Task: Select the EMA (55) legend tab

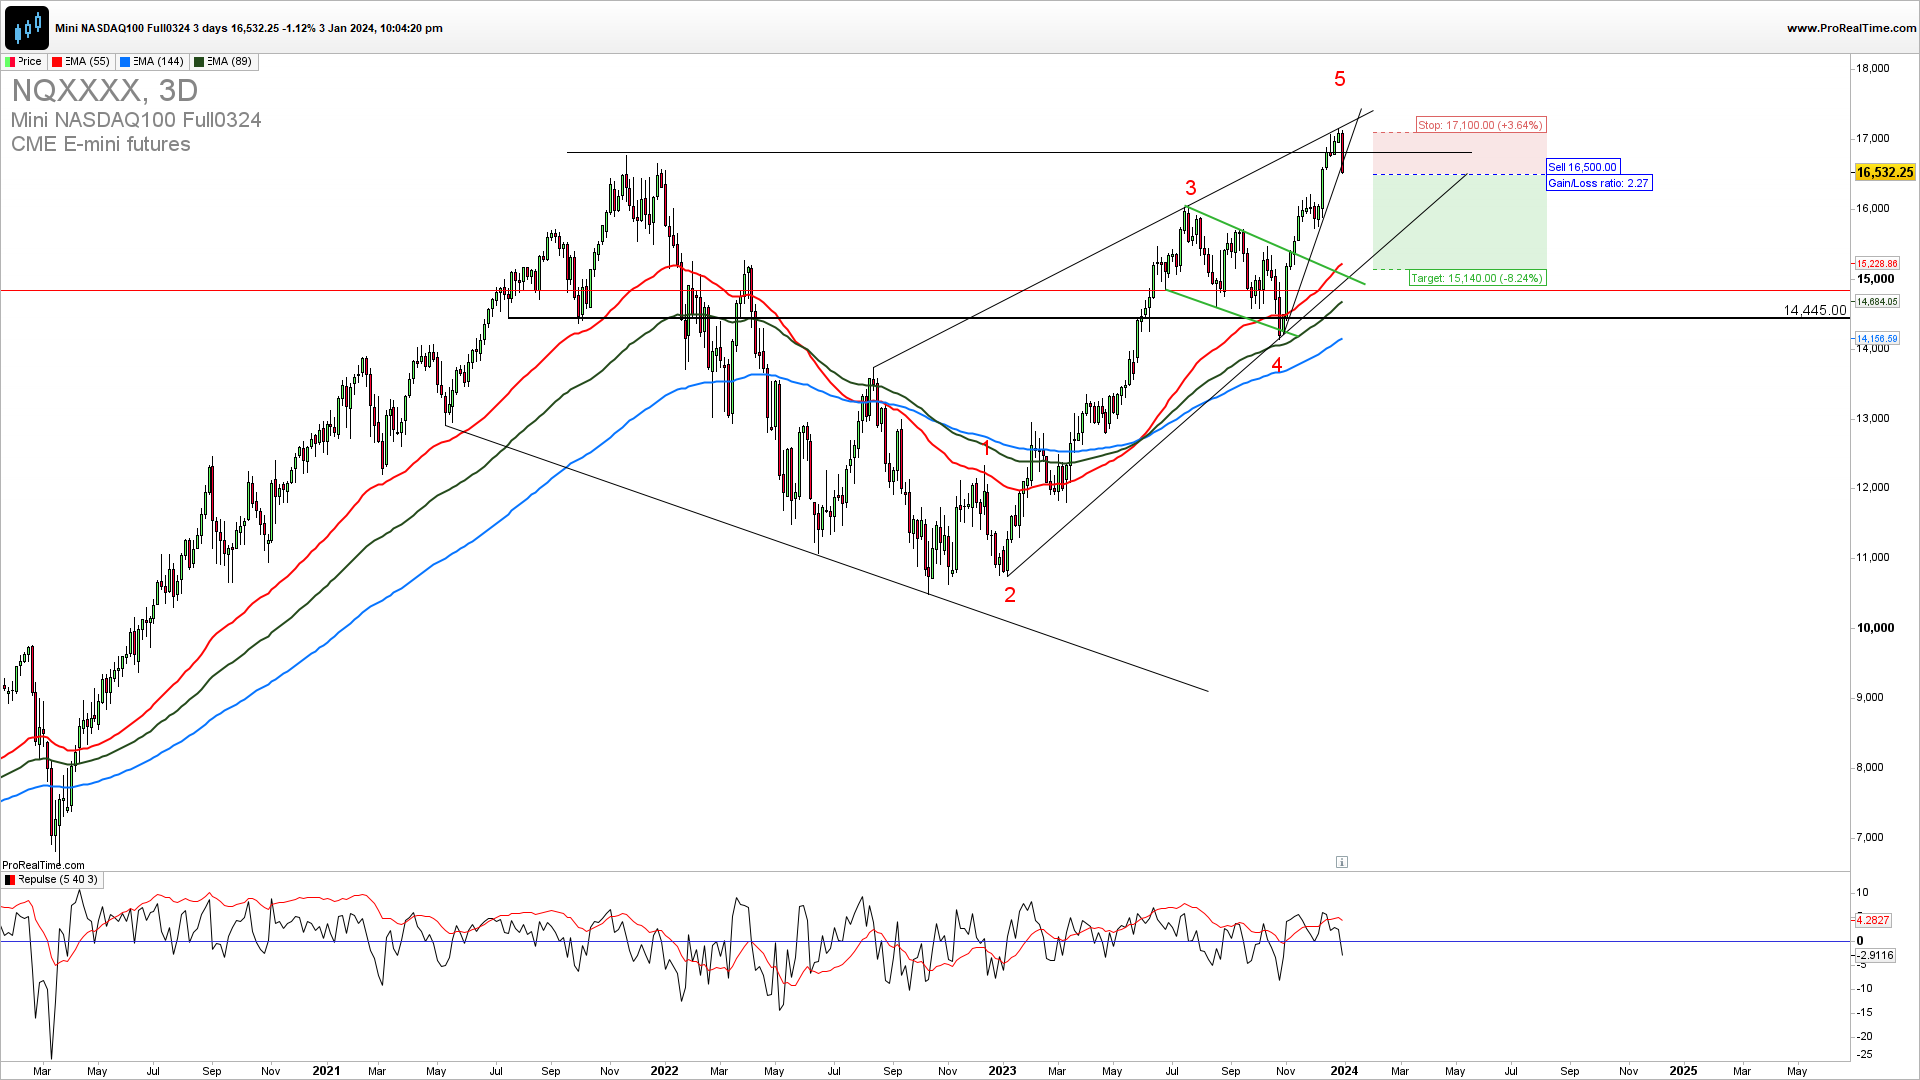Action: tap(80, 62)
